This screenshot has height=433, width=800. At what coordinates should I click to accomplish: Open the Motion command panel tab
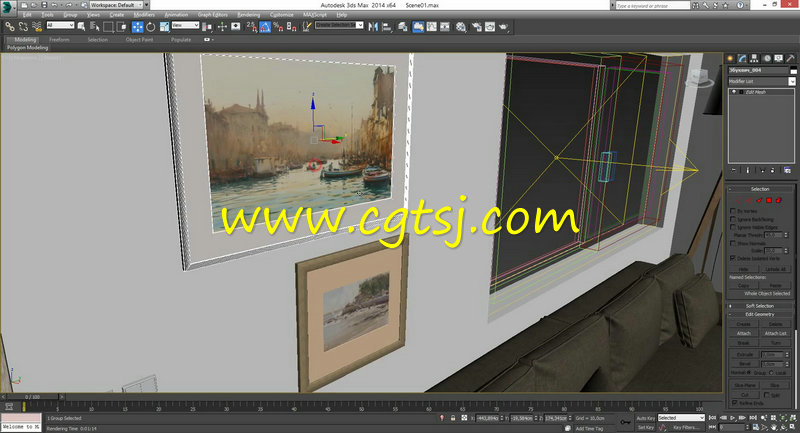tap(766, 59)
